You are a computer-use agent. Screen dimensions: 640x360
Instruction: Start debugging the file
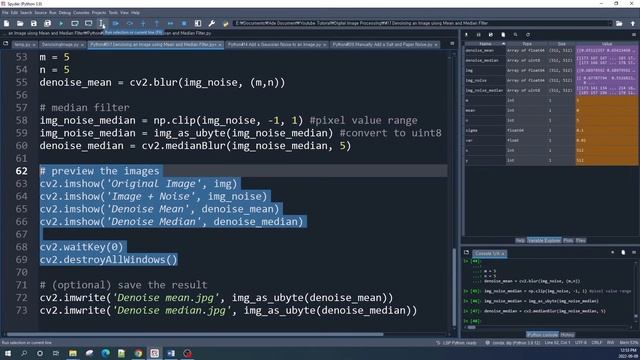[116, 24]
